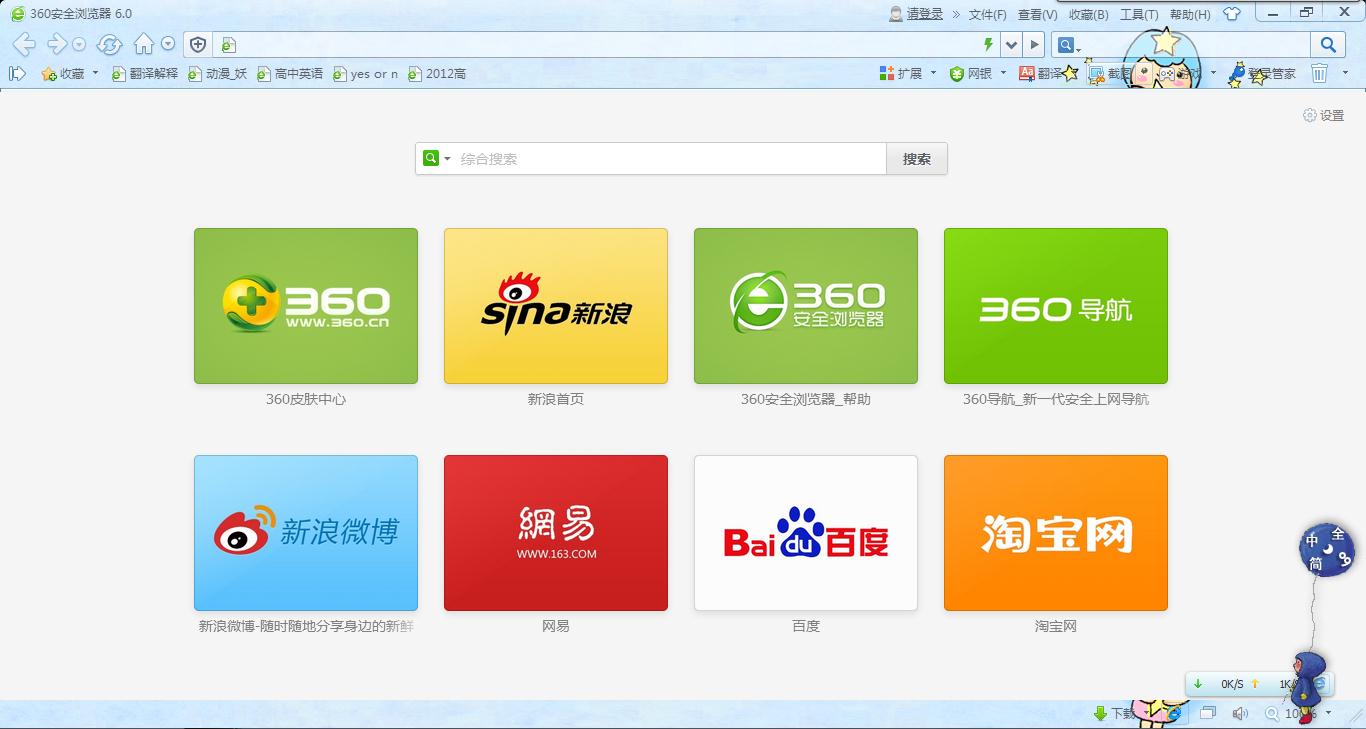
Task: Click the double chevron beside 文件 menu
Action: click(956, 14)
